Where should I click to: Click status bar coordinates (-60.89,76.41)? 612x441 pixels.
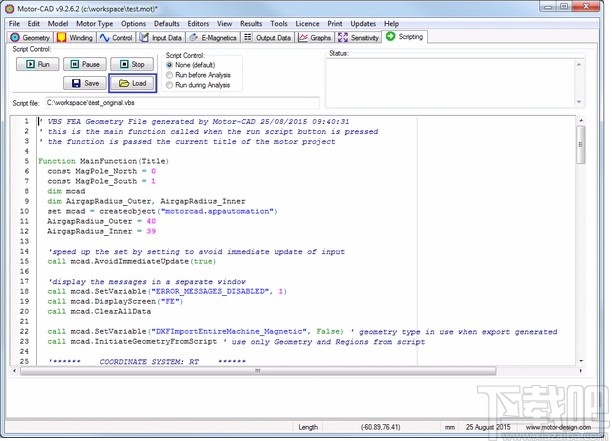coord(381,427)
